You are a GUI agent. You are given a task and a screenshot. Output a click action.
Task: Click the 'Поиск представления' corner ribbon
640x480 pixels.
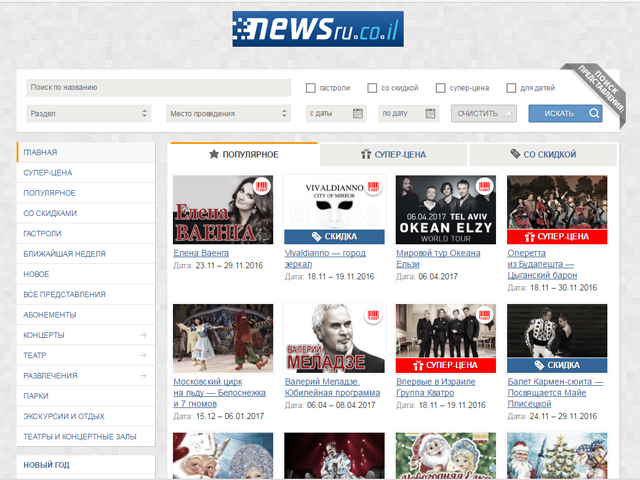tap(600, 92)
